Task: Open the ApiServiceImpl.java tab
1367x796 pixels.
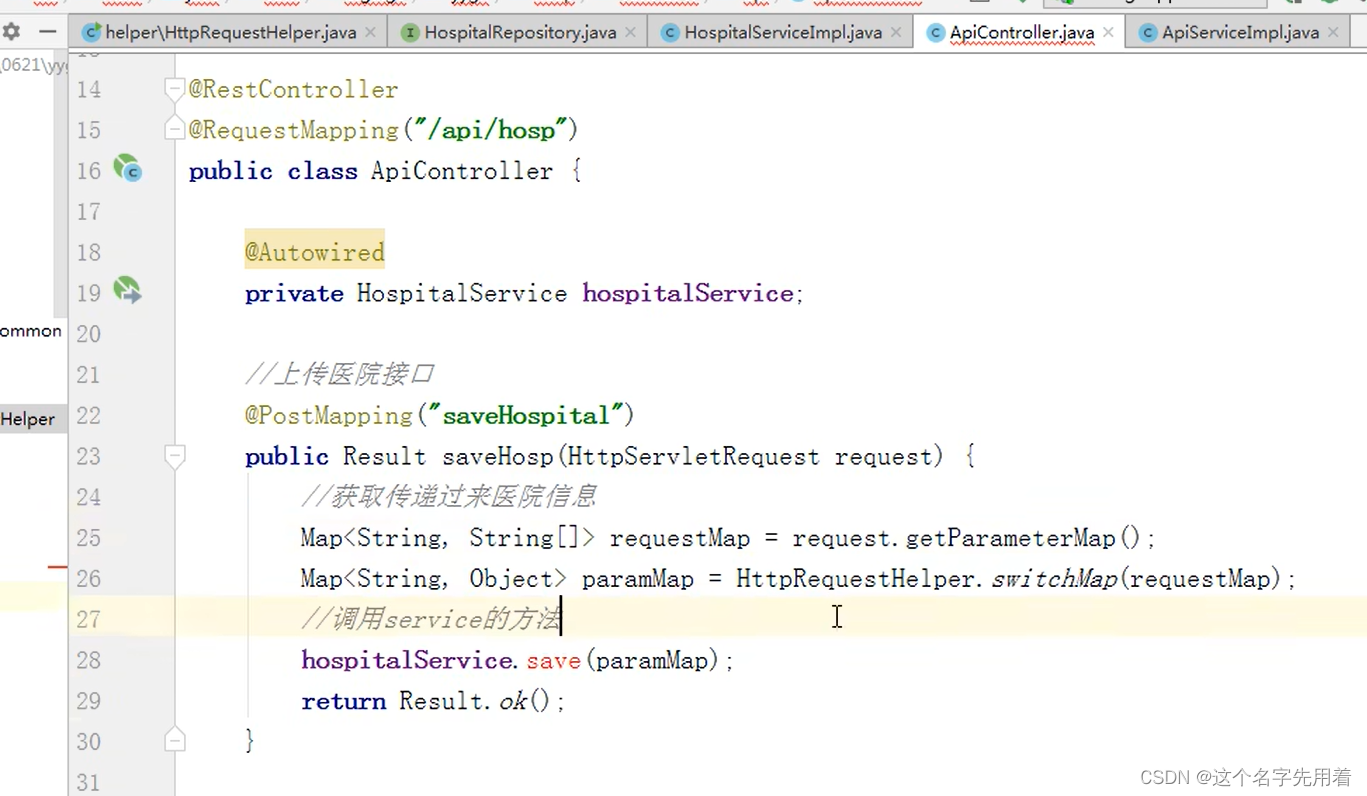Action: tap(1240, 33)
